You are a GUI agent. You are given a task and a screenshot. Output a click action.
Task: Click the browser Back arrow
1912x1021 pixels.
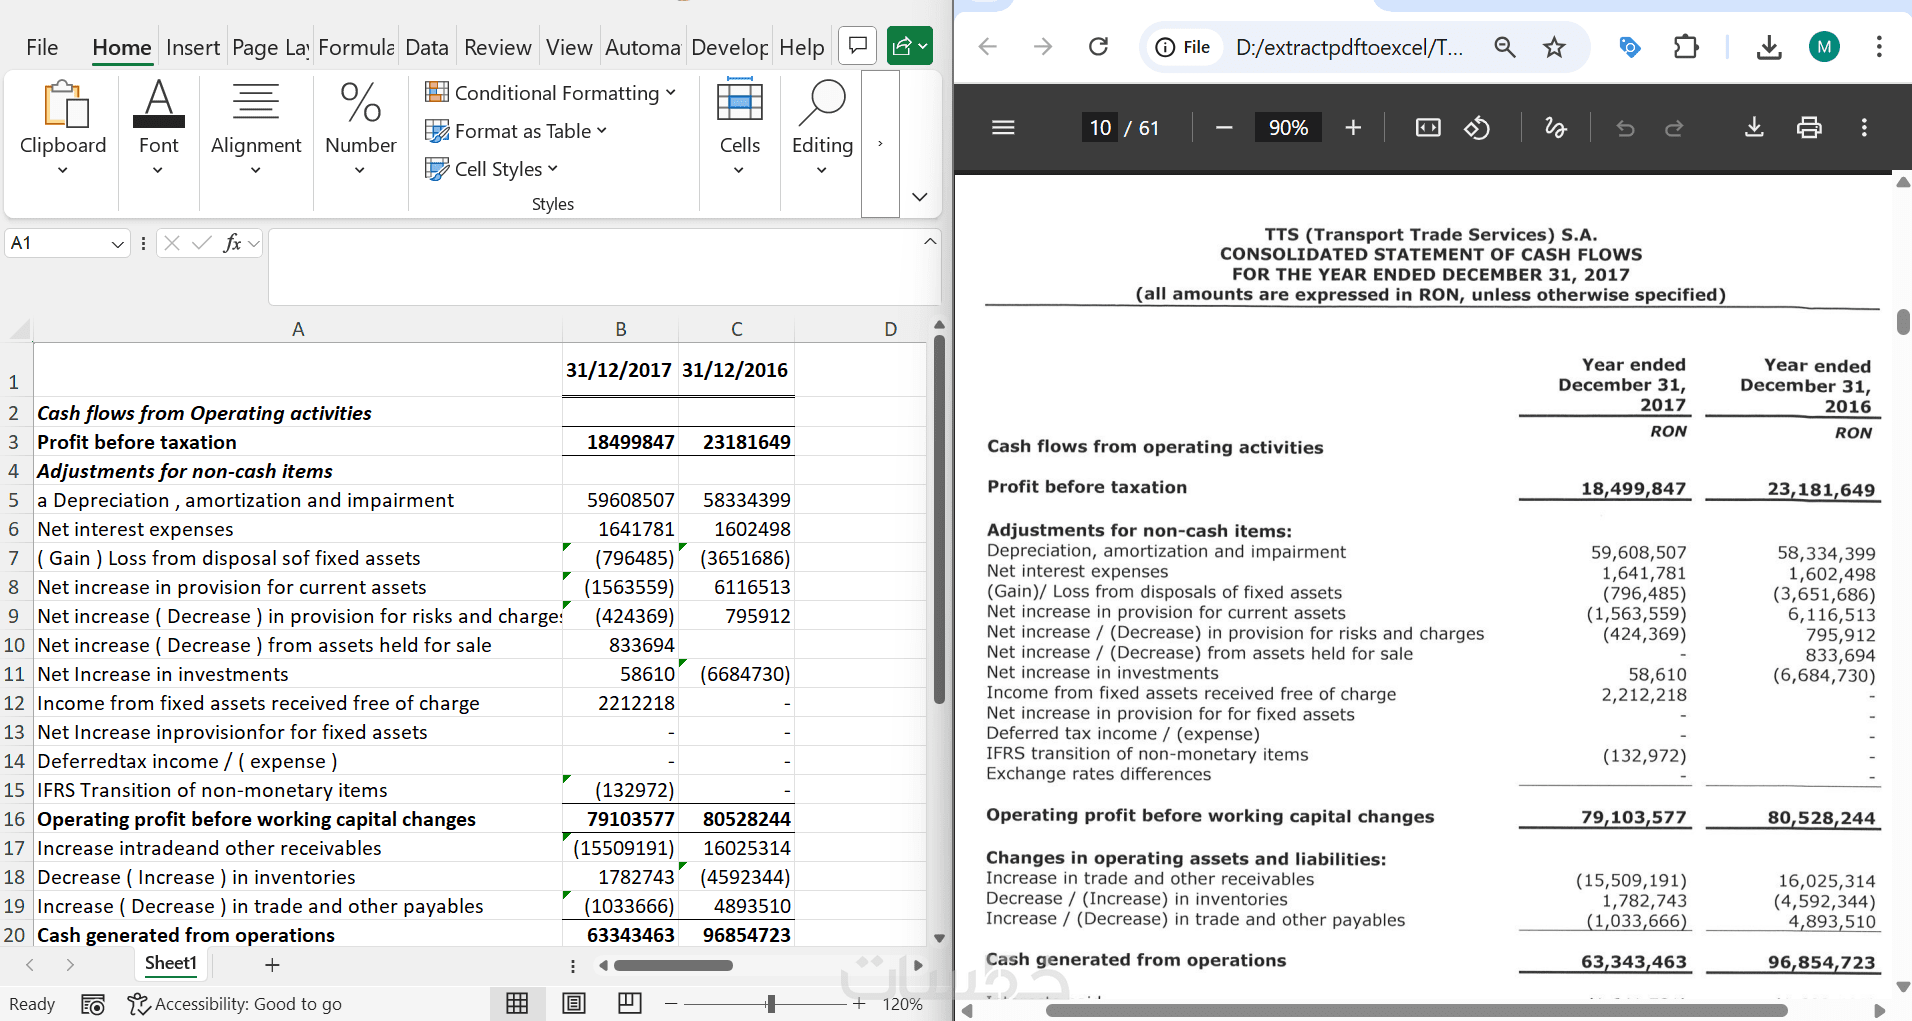point(988,47)
